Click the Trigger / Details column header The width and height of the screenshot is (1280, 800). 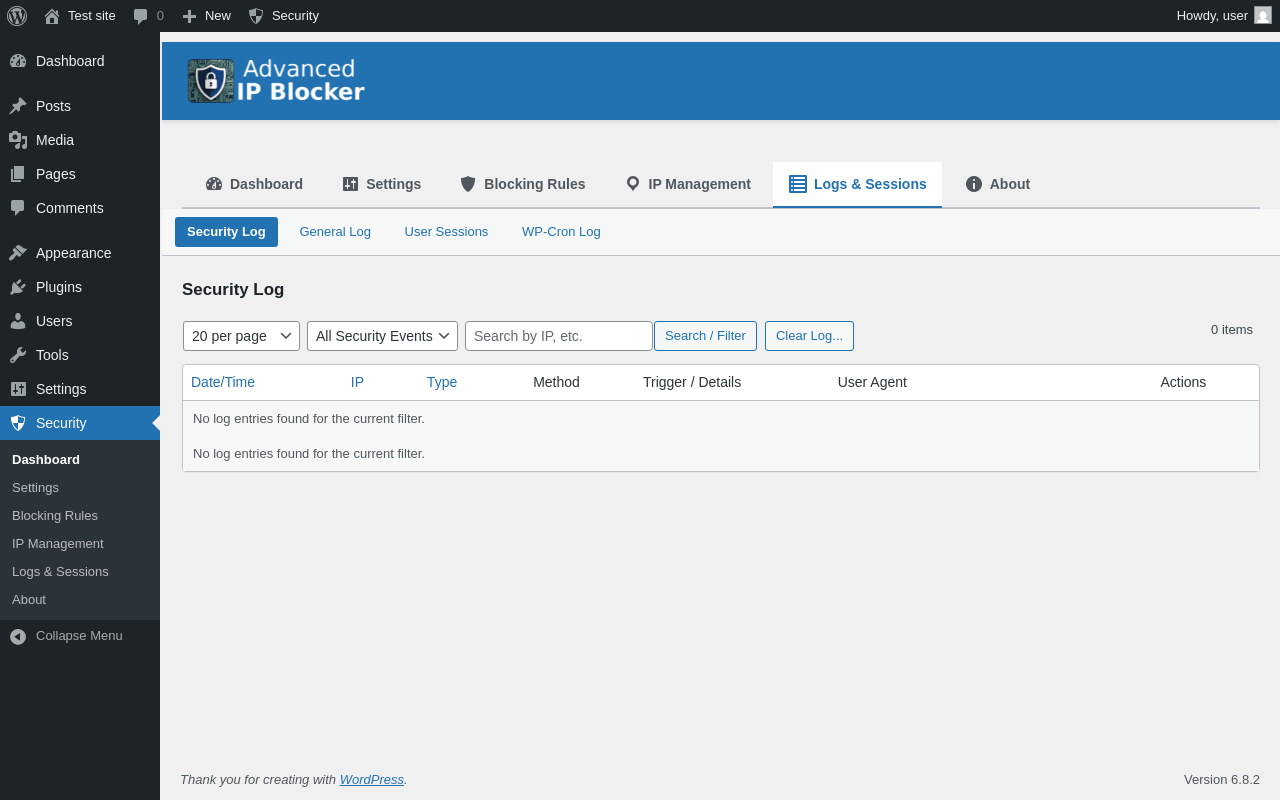tap(692, 382)
